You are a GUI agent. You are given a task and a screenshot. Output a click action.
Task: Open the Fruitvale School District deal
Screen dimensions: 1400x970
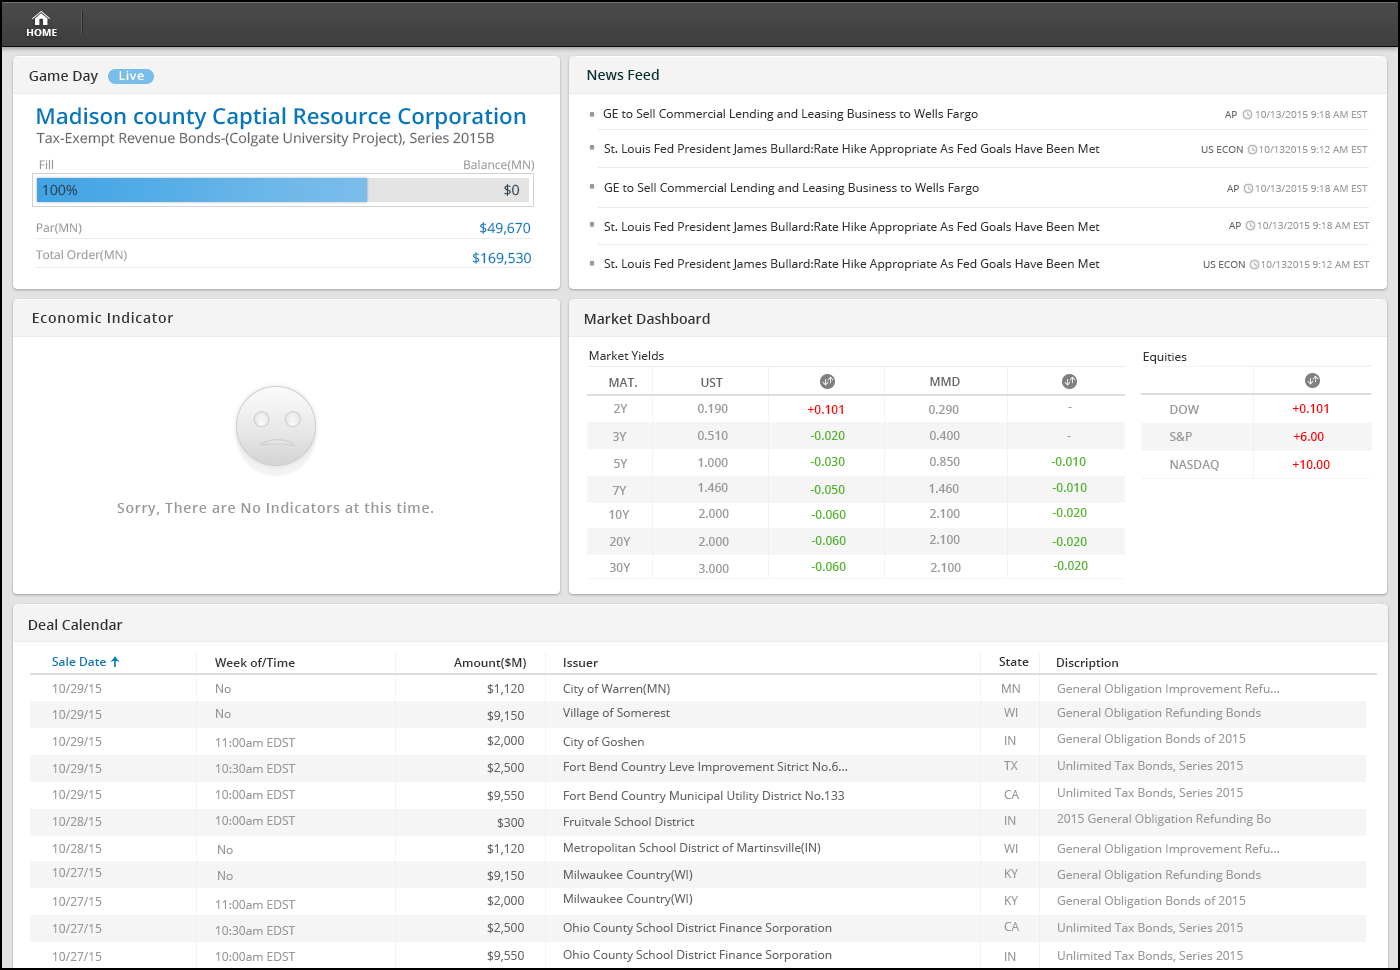tap(628, 822)
